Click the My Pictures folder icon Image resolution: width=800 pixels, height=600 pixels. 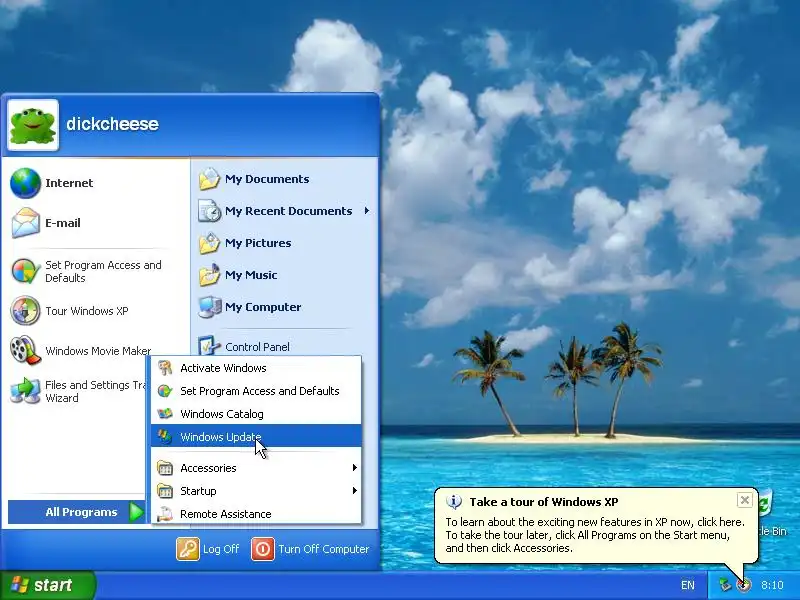[x=209, y=243]
